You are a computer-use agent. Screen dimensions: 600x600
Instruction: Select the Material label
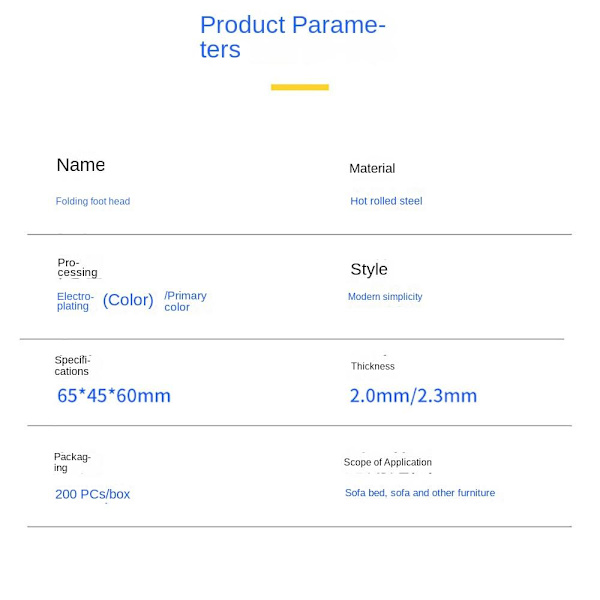(x=372, y=168)
